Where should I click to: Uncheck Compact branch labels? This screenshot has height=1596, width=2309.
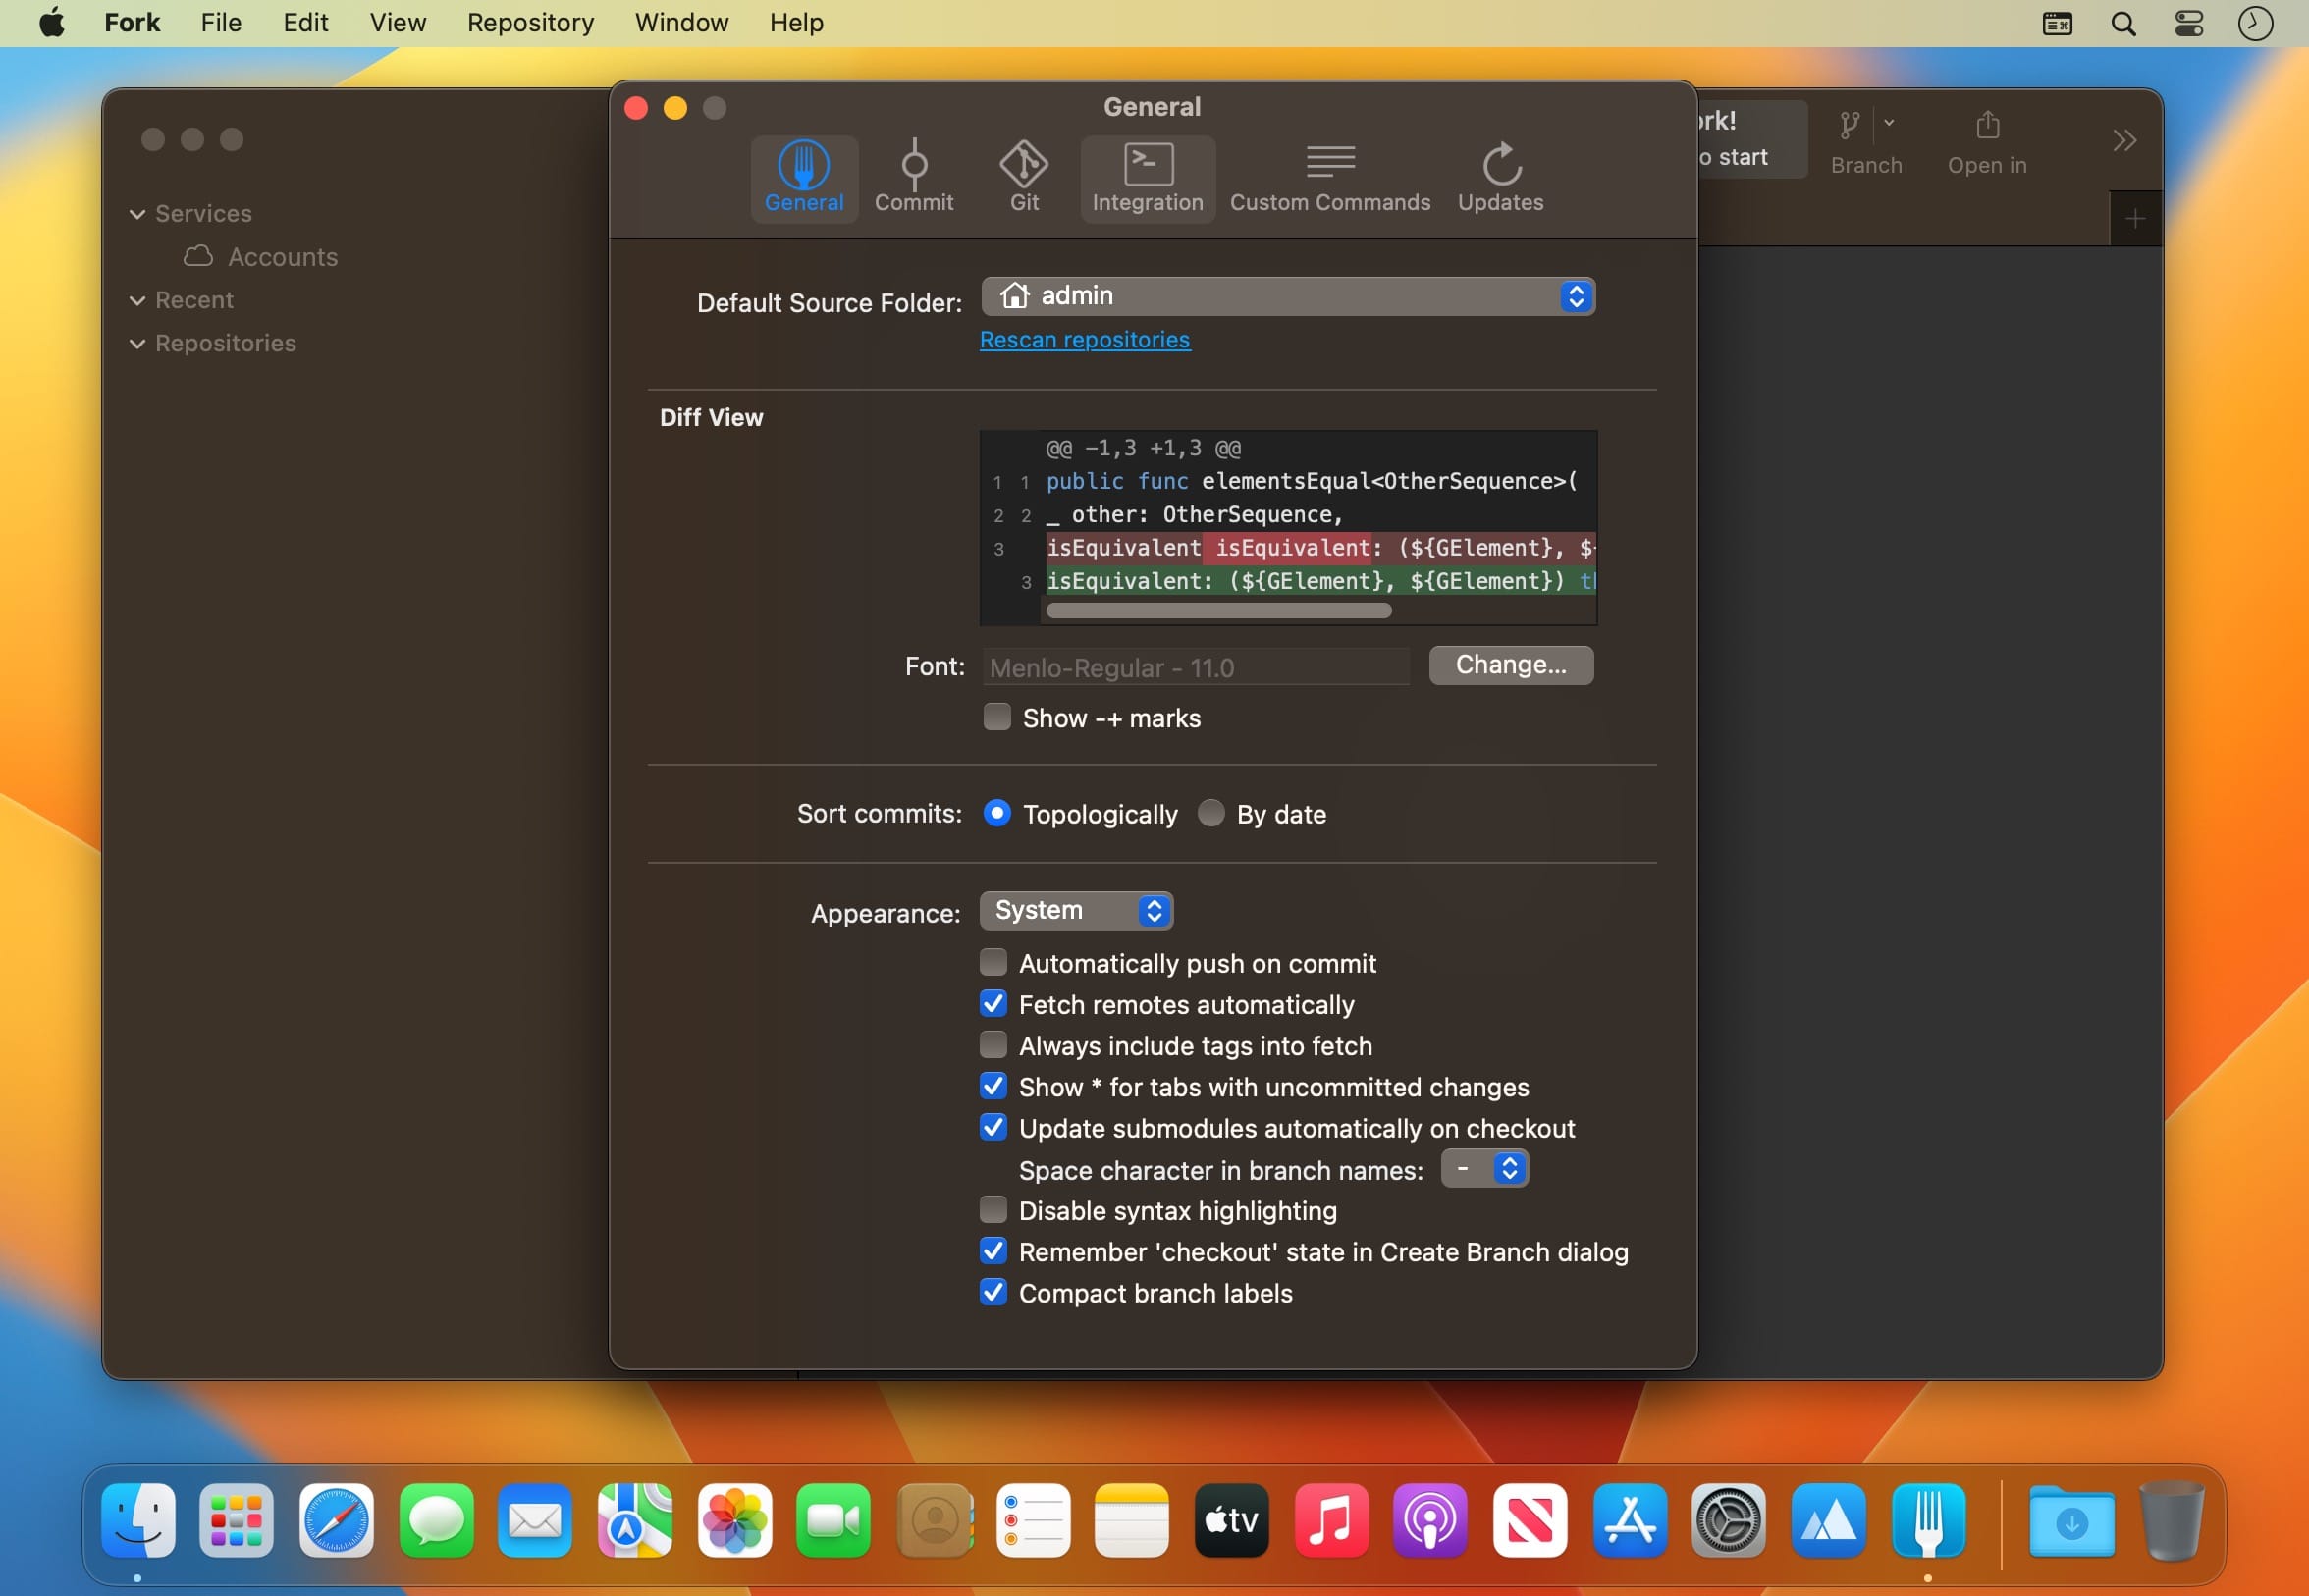(x=993, y=1293)
